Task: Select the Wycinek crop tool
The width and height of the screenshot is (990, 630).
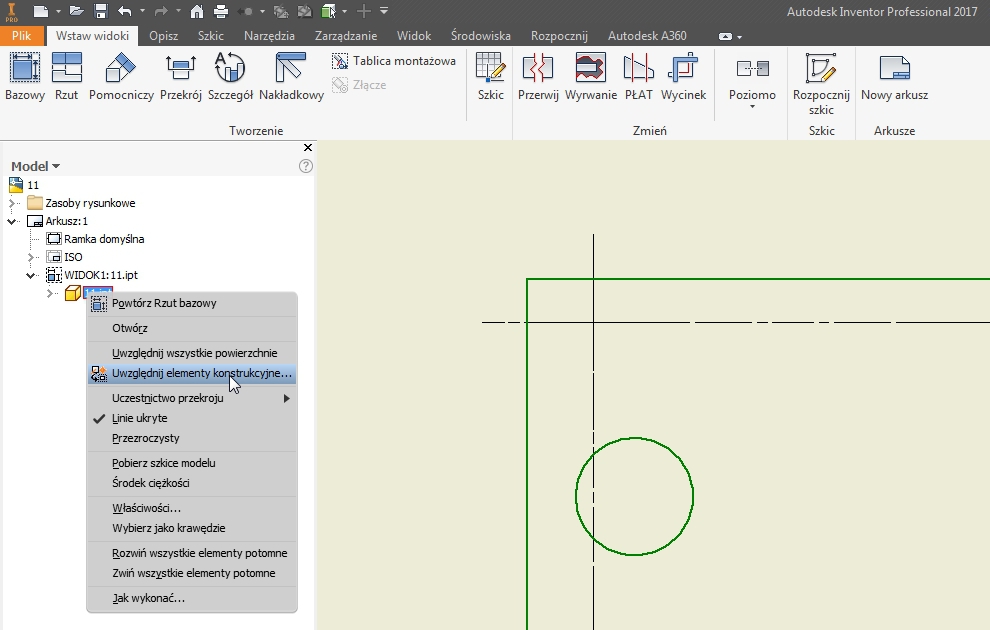Action: point(683,77)
